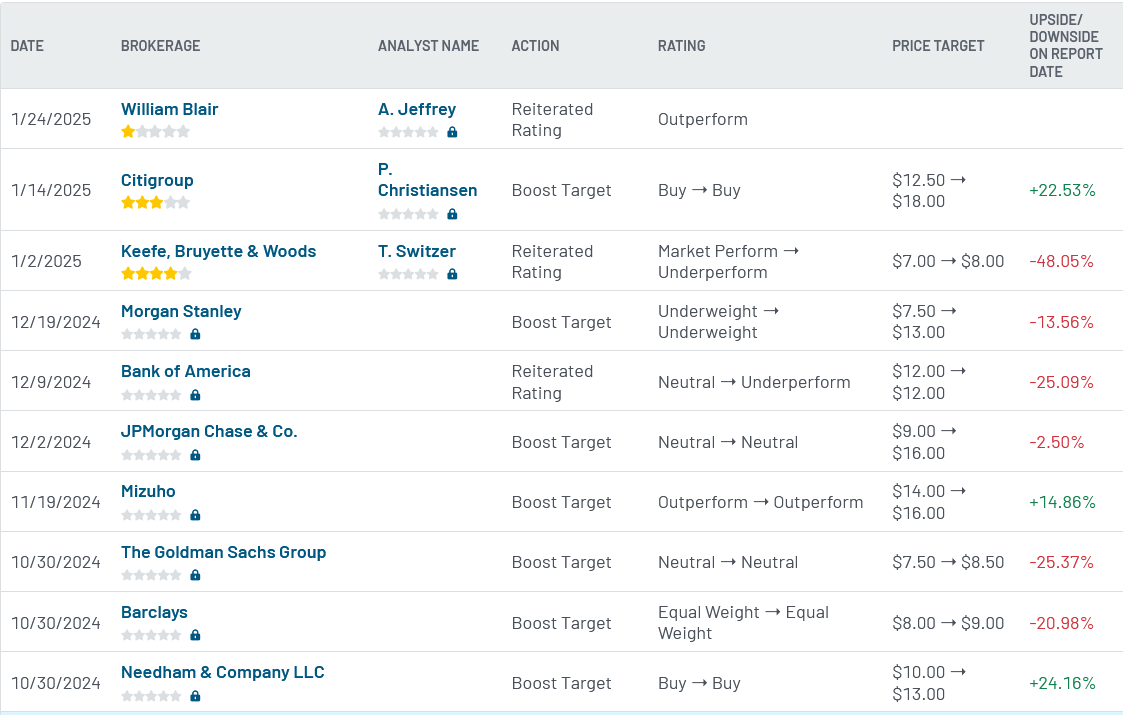Select the -13.56% downside value
The height and width of the screenshot is (715, 1123).
(x=1061, y=322)
